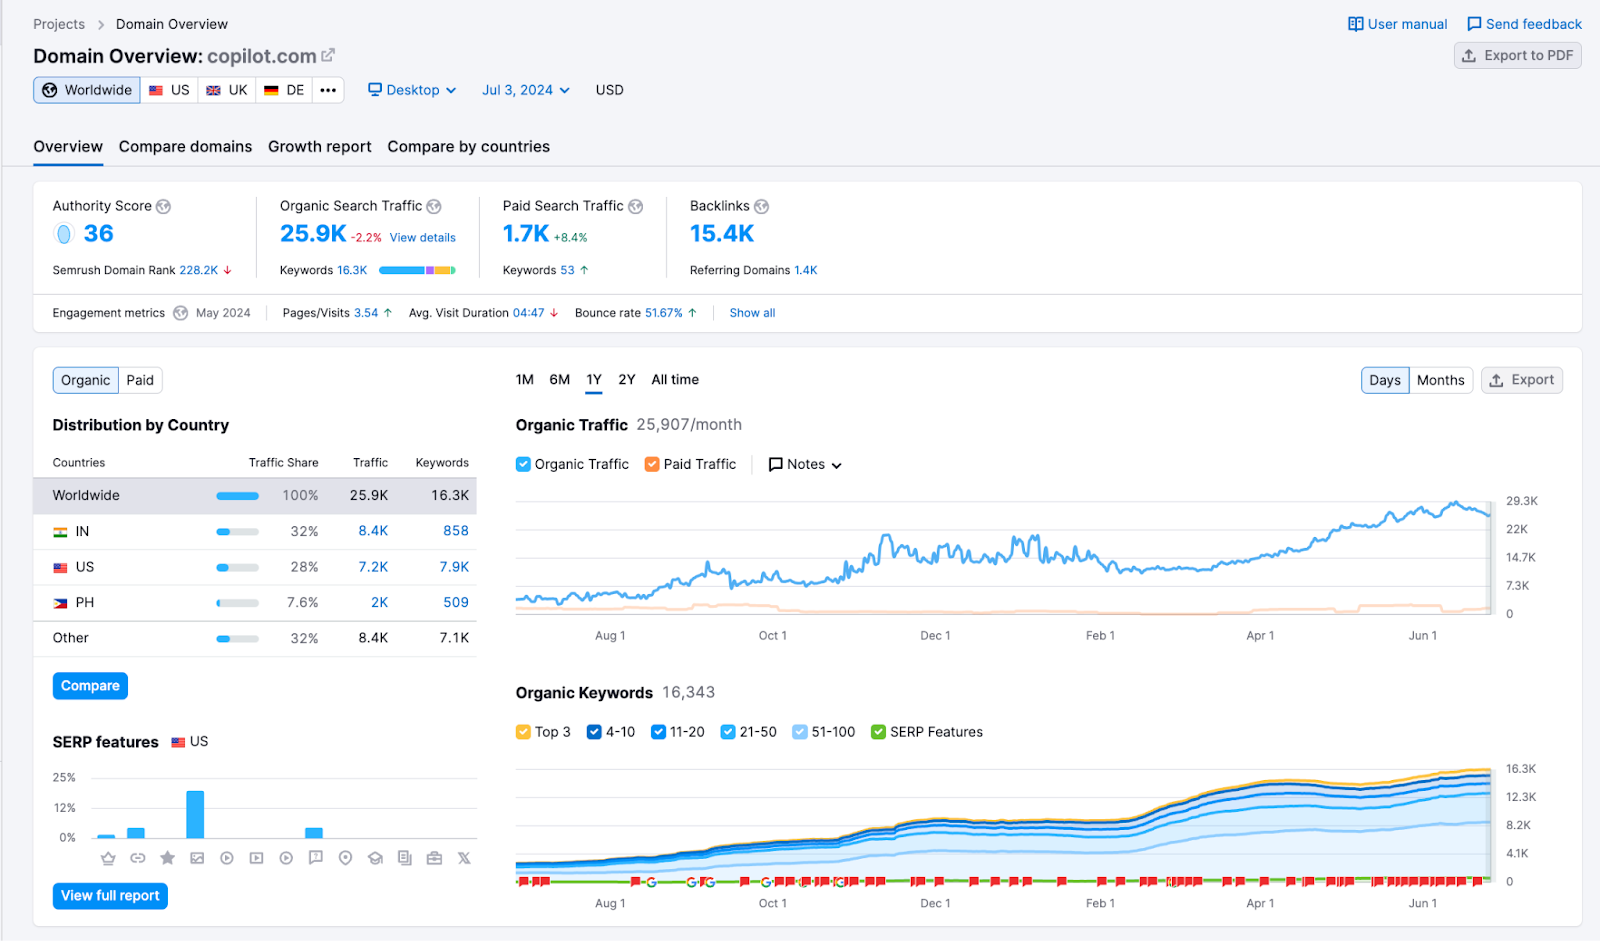Expand the Notes dropdown

point(805,464)
